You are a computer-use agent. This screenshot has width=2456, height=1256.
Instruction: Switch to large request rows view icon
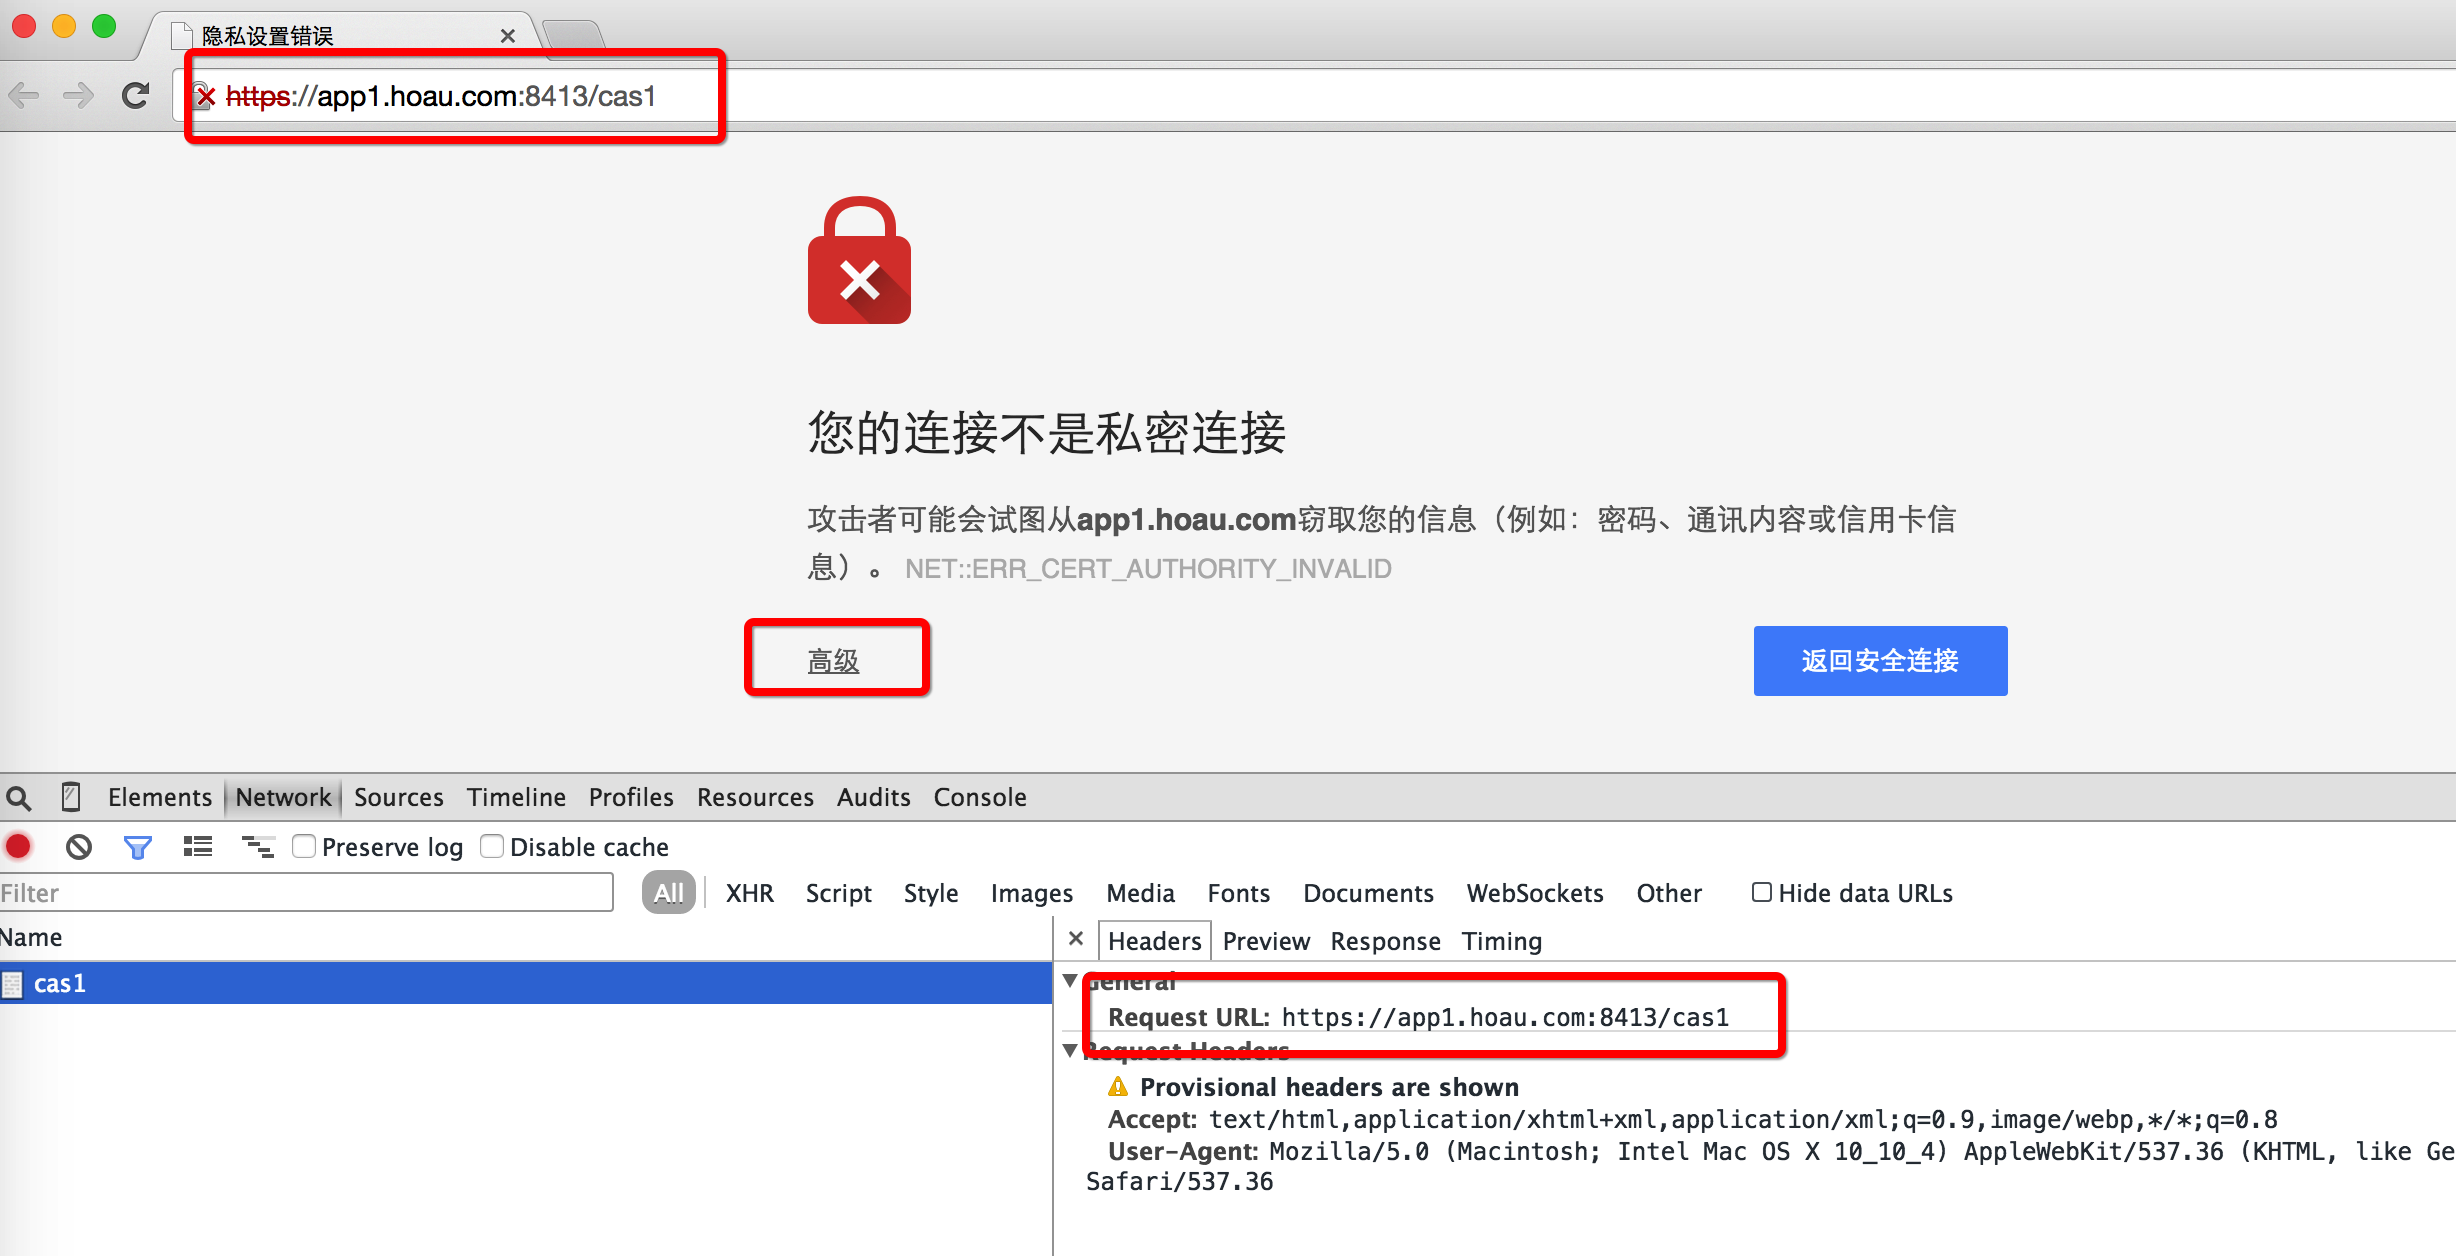point(198,847)
